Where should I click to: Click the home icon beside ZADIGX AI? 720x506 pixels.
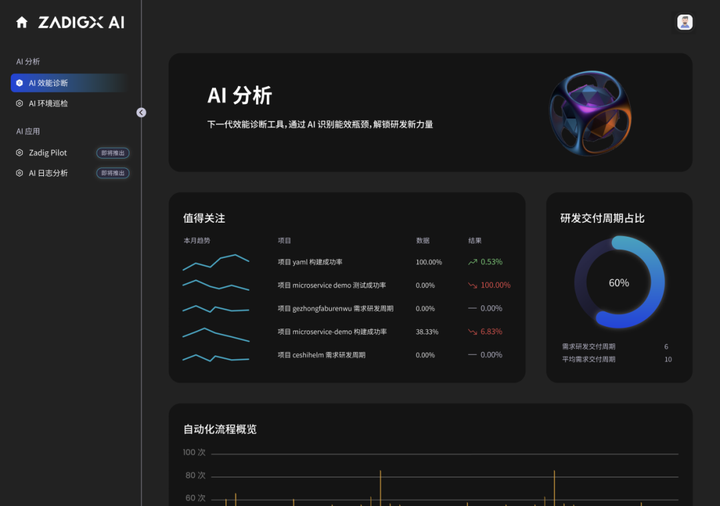pyautogui.click(x=22, y=22)
